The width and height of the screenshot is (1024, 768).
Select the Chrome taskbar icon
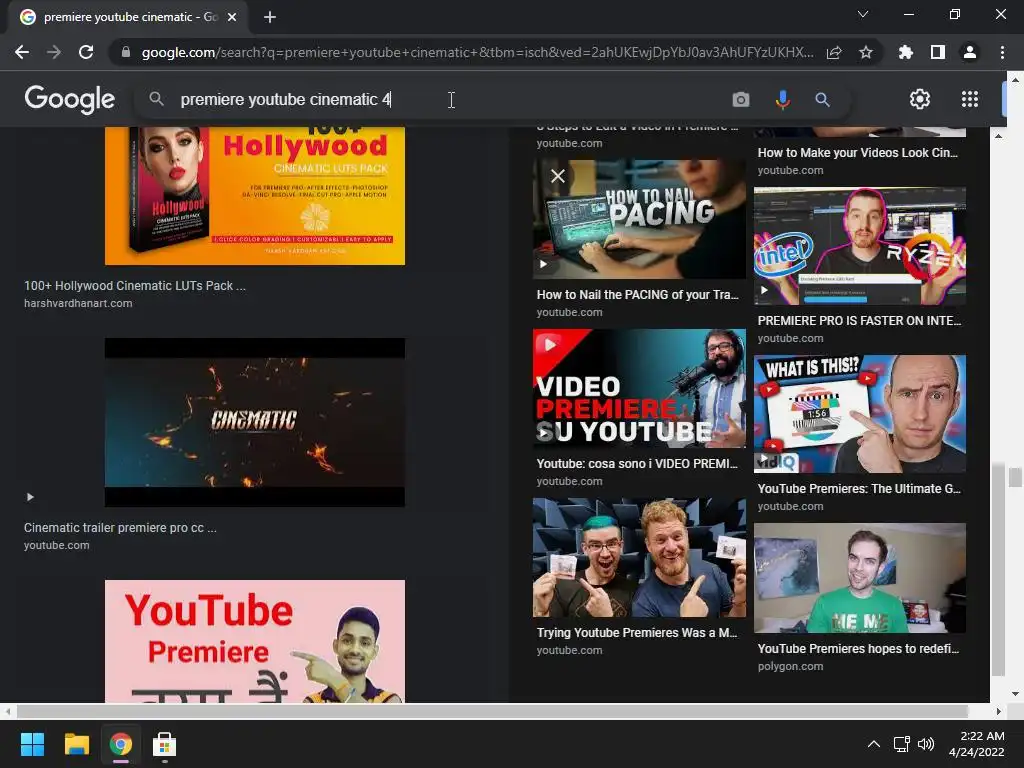(121, 744)
